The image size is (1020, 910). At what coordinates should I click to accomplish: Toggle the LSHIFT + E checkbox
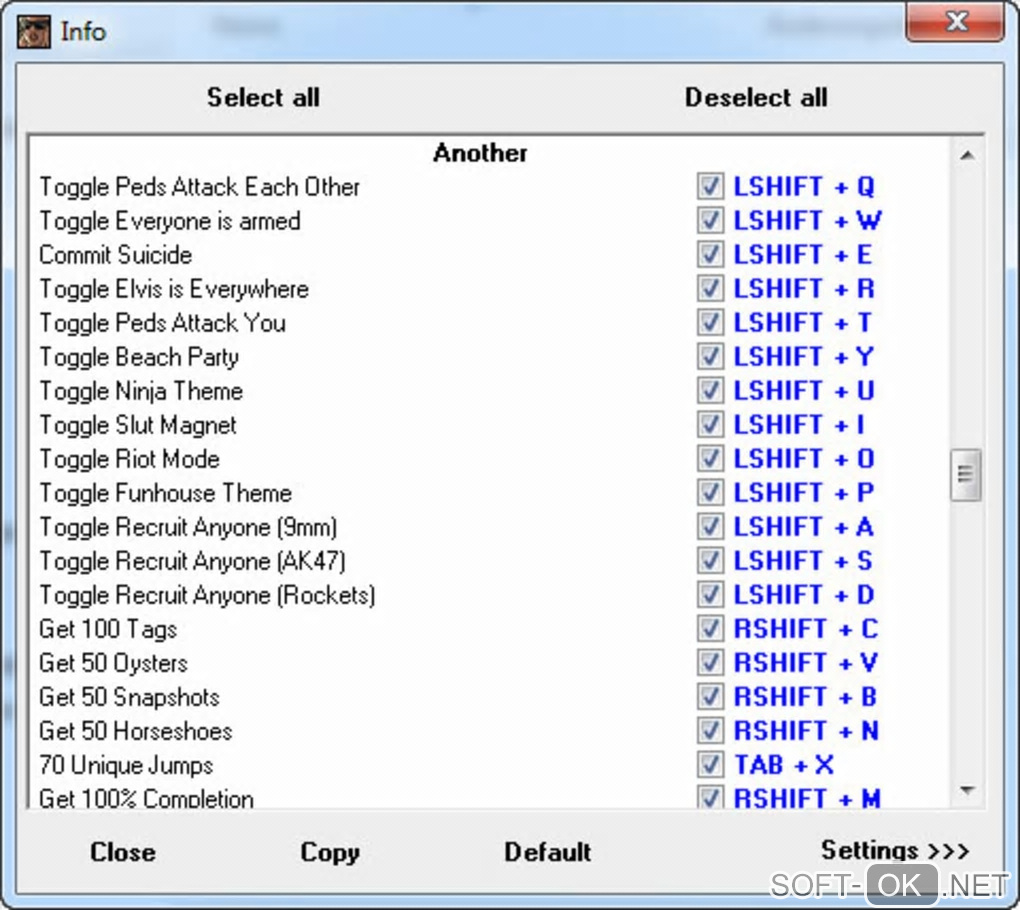(x=710, y=254)
